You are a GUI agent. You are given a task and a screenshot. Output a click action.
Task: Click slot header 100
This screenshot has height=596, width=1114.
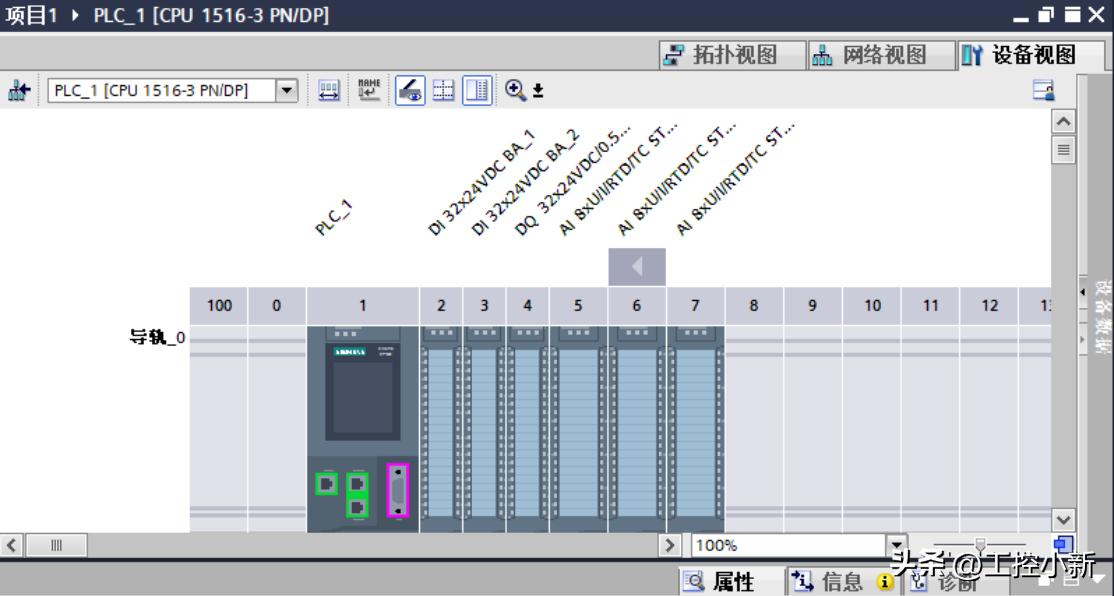pyautogui.click(x=219, y=305)
